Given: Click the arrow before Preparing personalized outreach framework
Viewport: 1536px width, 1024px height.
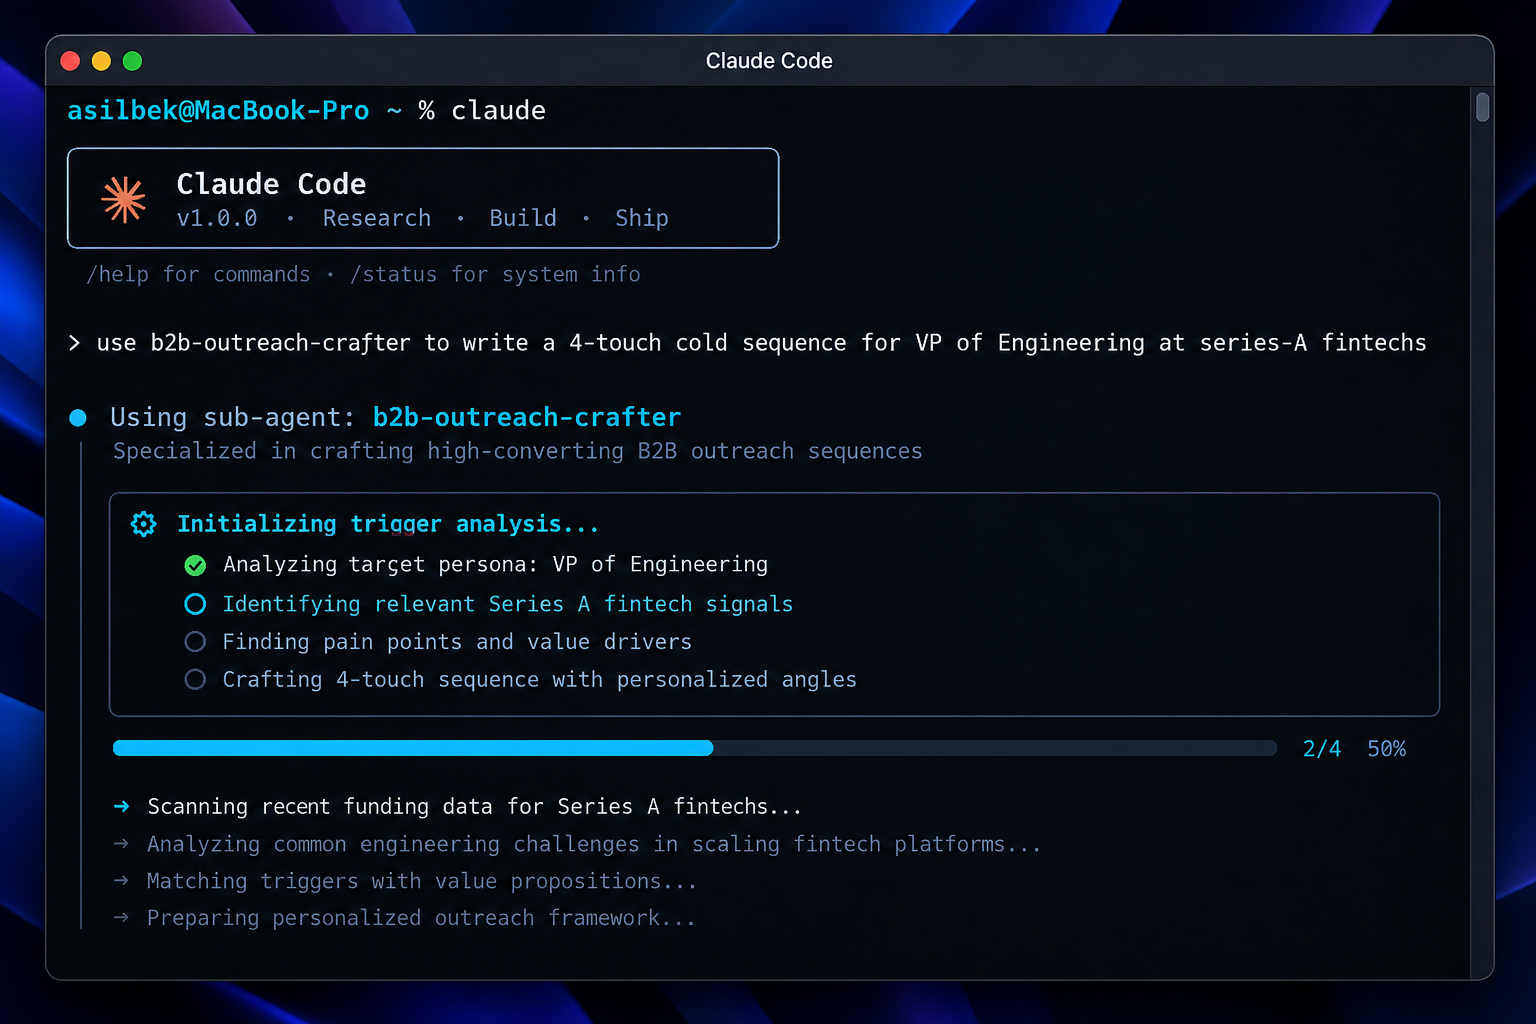Looking at the screenshot, I should [121, 918].
